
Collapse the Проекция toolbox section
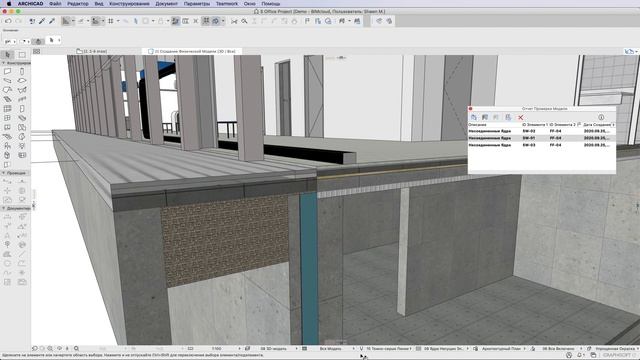(15, 173)
